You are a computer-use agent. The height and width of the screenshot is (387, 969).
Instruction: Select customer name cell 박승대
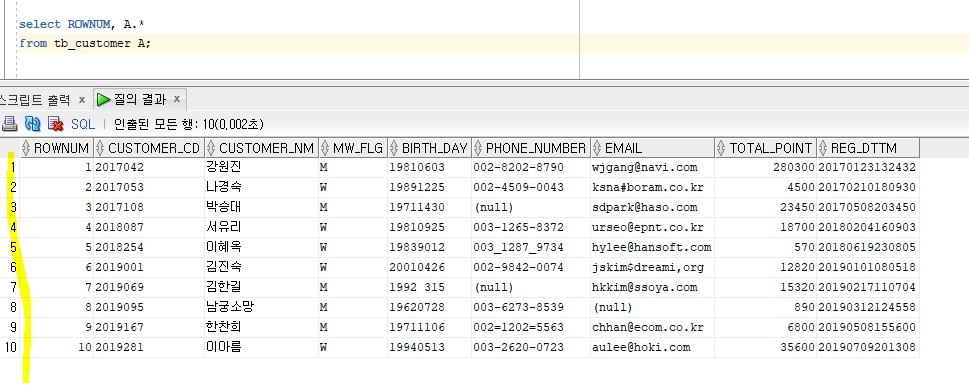pos(261,207)
